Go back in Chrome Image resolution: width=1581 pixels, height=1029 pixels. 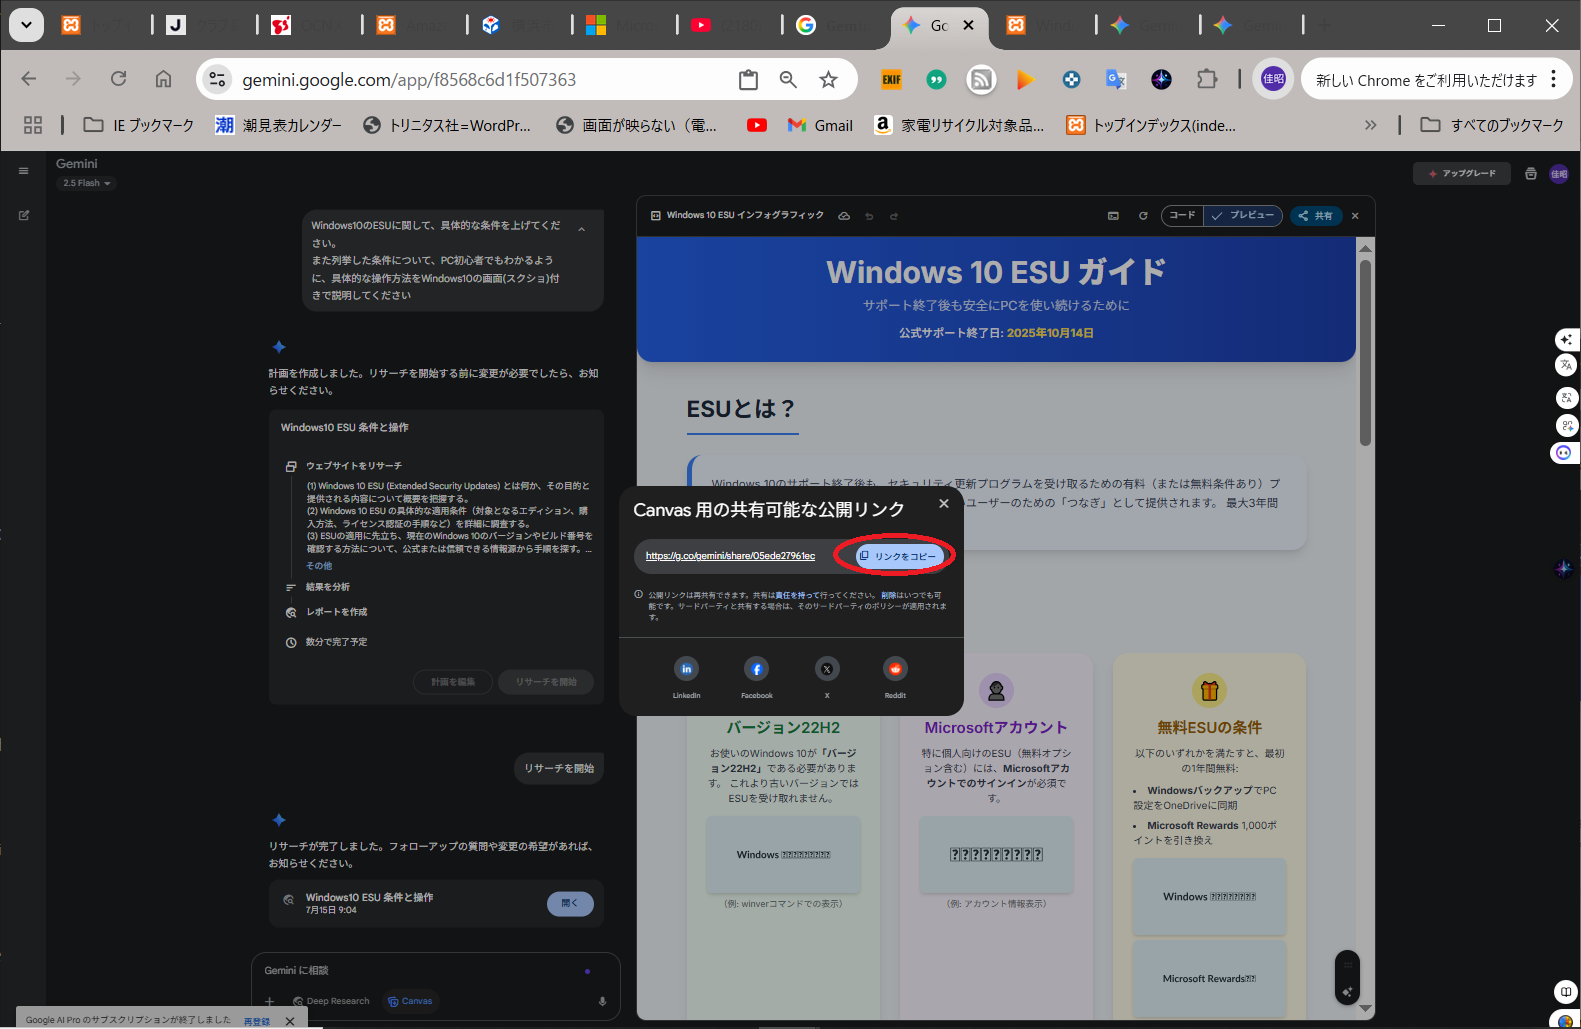pyautogui.click(x=28, y=79)
